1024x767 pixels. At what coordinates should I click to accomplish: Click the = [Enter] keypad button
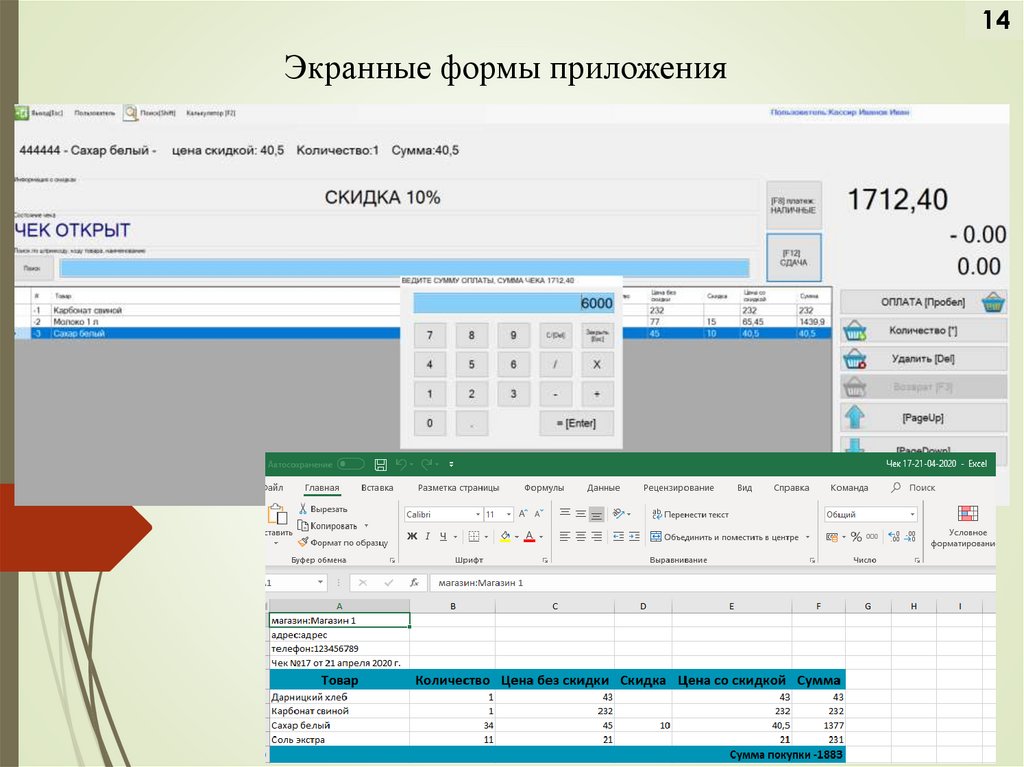(576, 423)
